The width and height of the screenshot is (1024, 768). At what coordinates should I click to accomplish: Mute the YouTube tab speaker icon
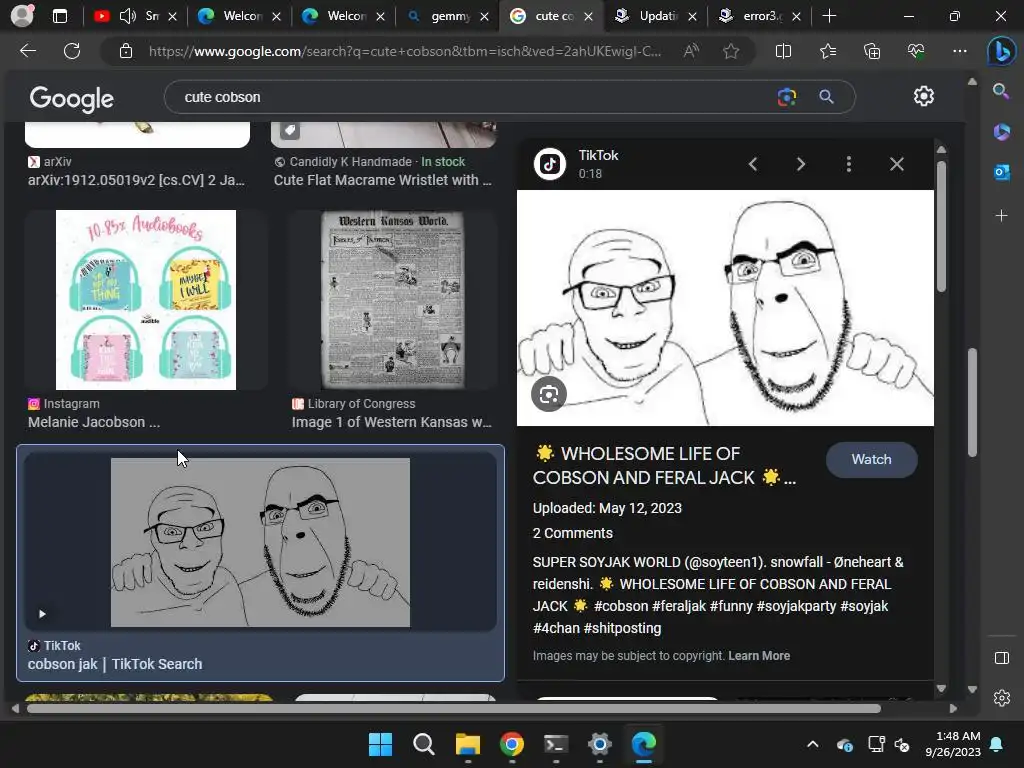coord(127,16)
